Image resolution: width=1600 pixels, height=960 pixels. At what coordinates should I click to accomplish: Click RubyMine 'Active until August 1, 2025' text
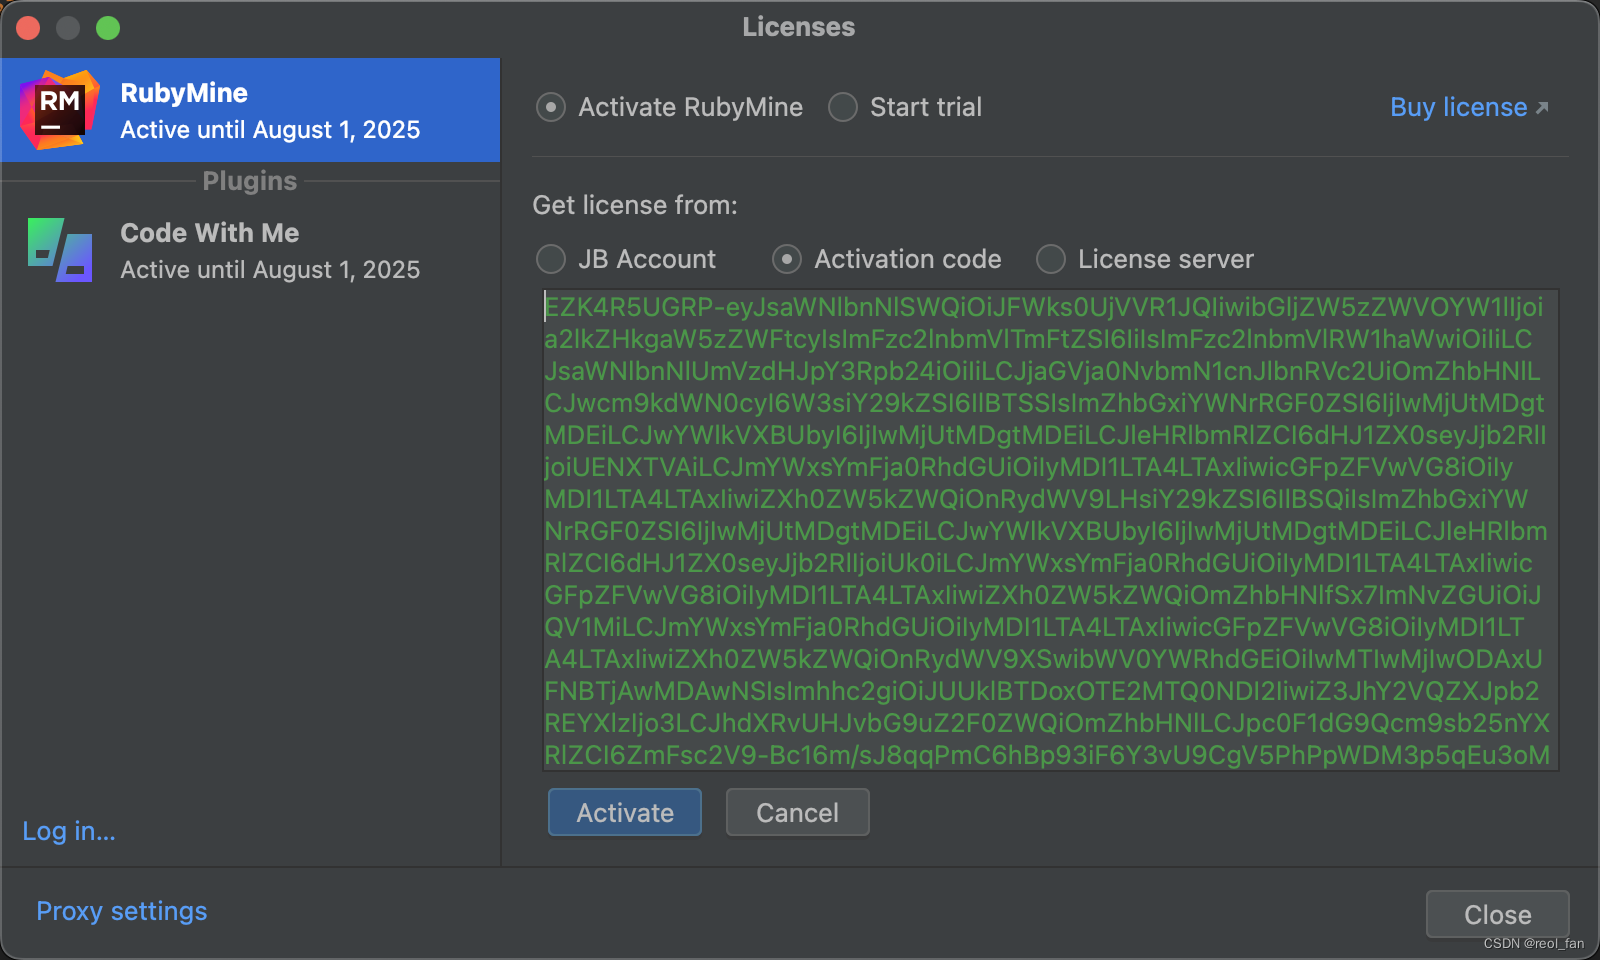270,130
